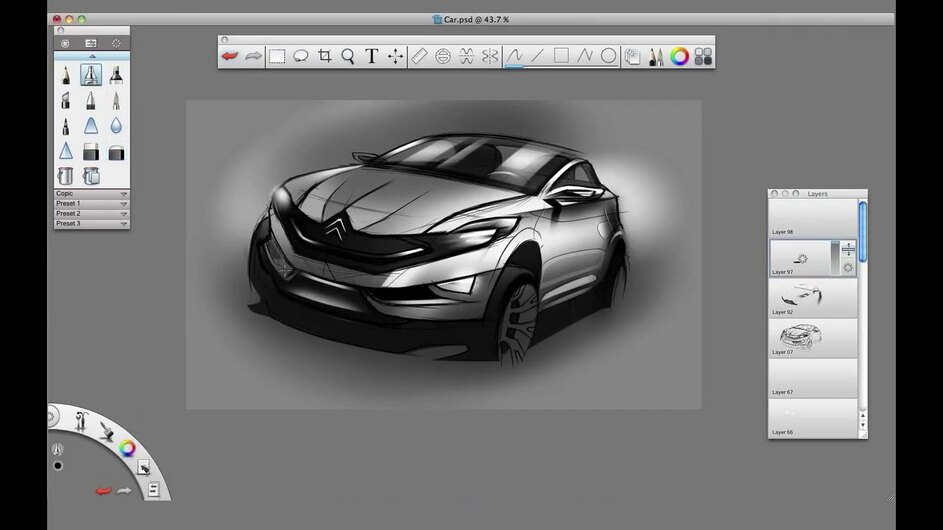Image resolution: width=943 pixels, height=530 pixels.
Task: Select the Soft Eraser
Action: coord(116,152)
